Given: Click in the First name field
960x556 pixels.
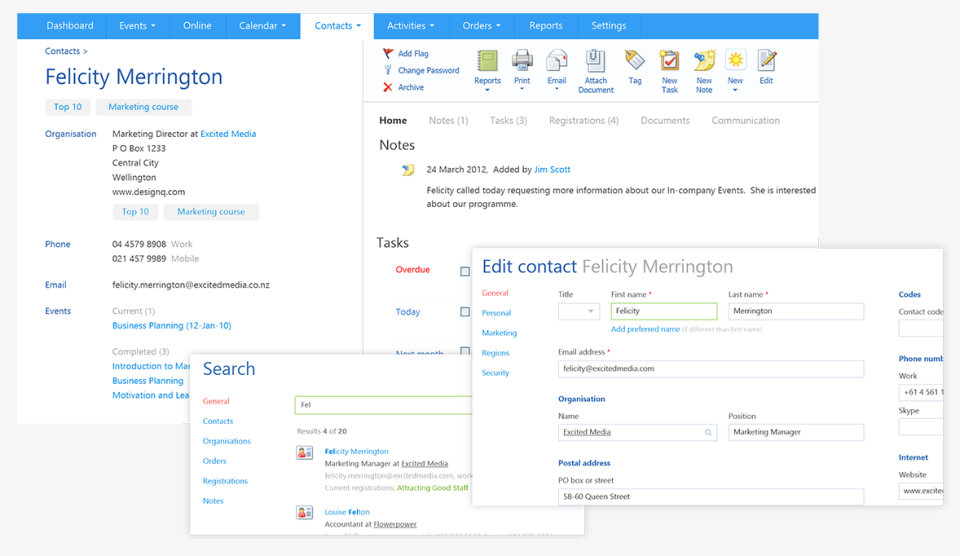Looking at the screenshot, I should click(664, 311).
